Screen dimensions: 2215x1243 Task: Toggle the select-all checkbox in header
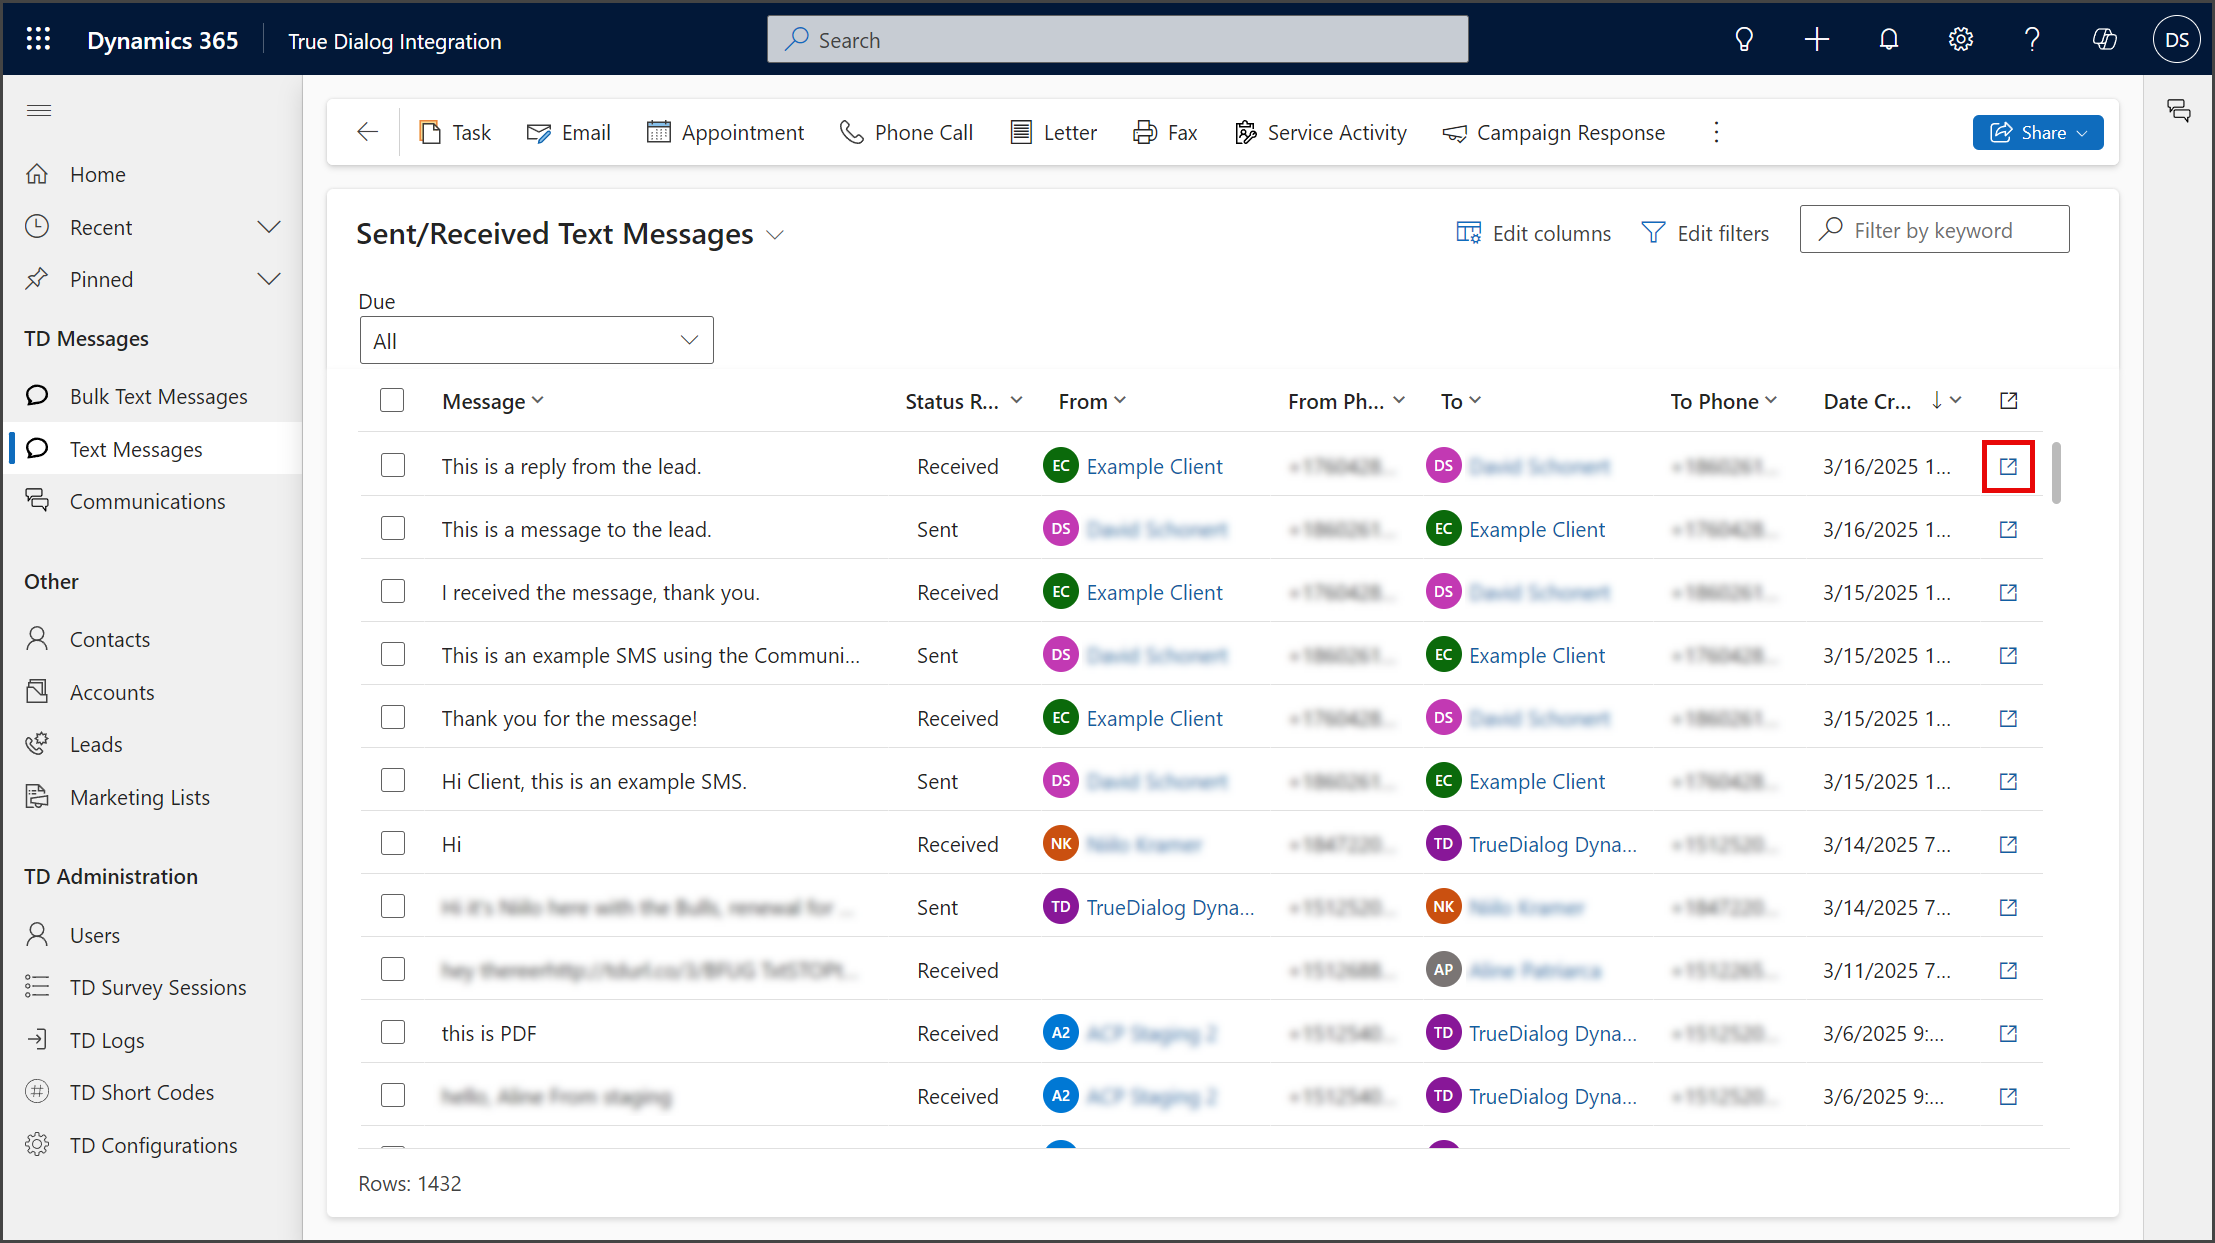pos(392,400)
